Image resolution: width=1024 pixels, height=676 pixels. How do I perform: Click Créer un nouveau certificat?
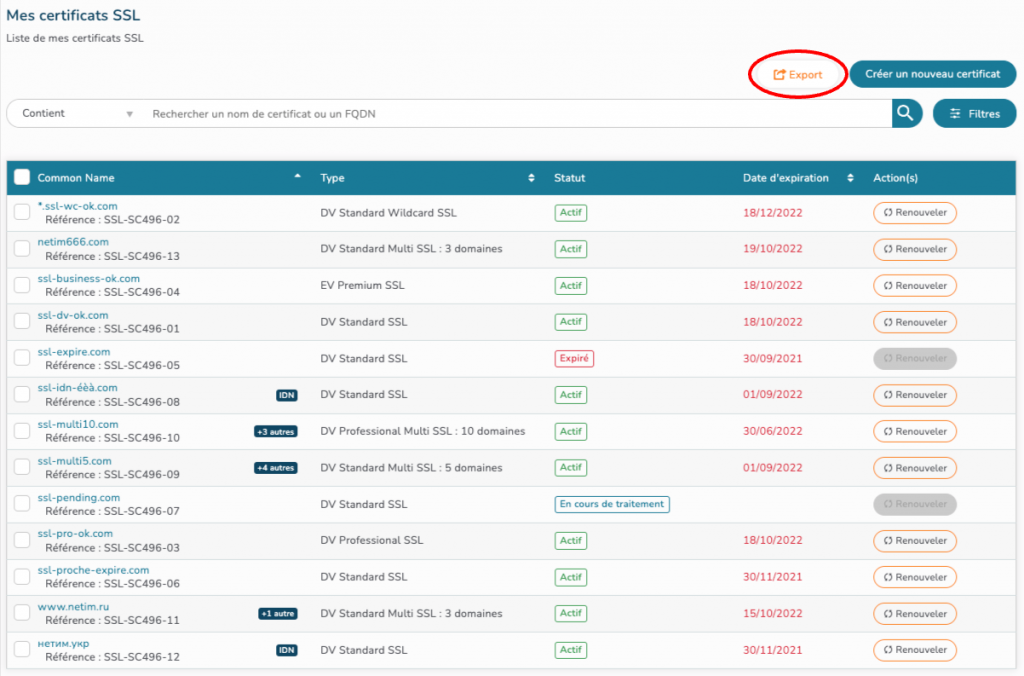click(x=932, y=75)
